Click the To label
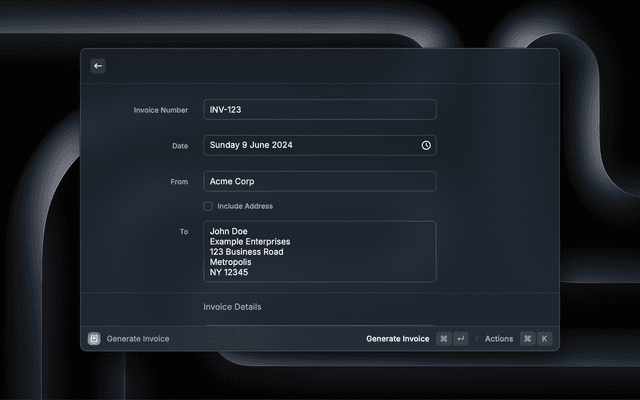The image size is (640, 400). tap(183, 232)
